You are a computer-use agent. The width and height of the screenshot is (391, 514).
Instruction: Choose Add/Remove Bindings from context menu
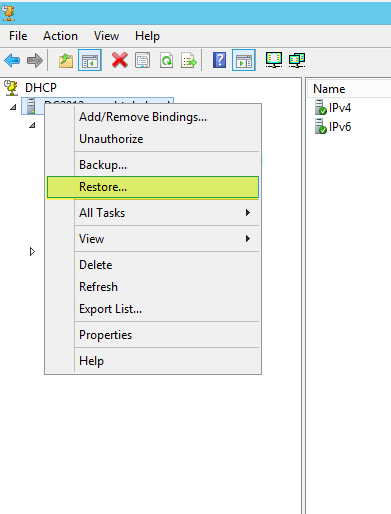click(153, 117)
